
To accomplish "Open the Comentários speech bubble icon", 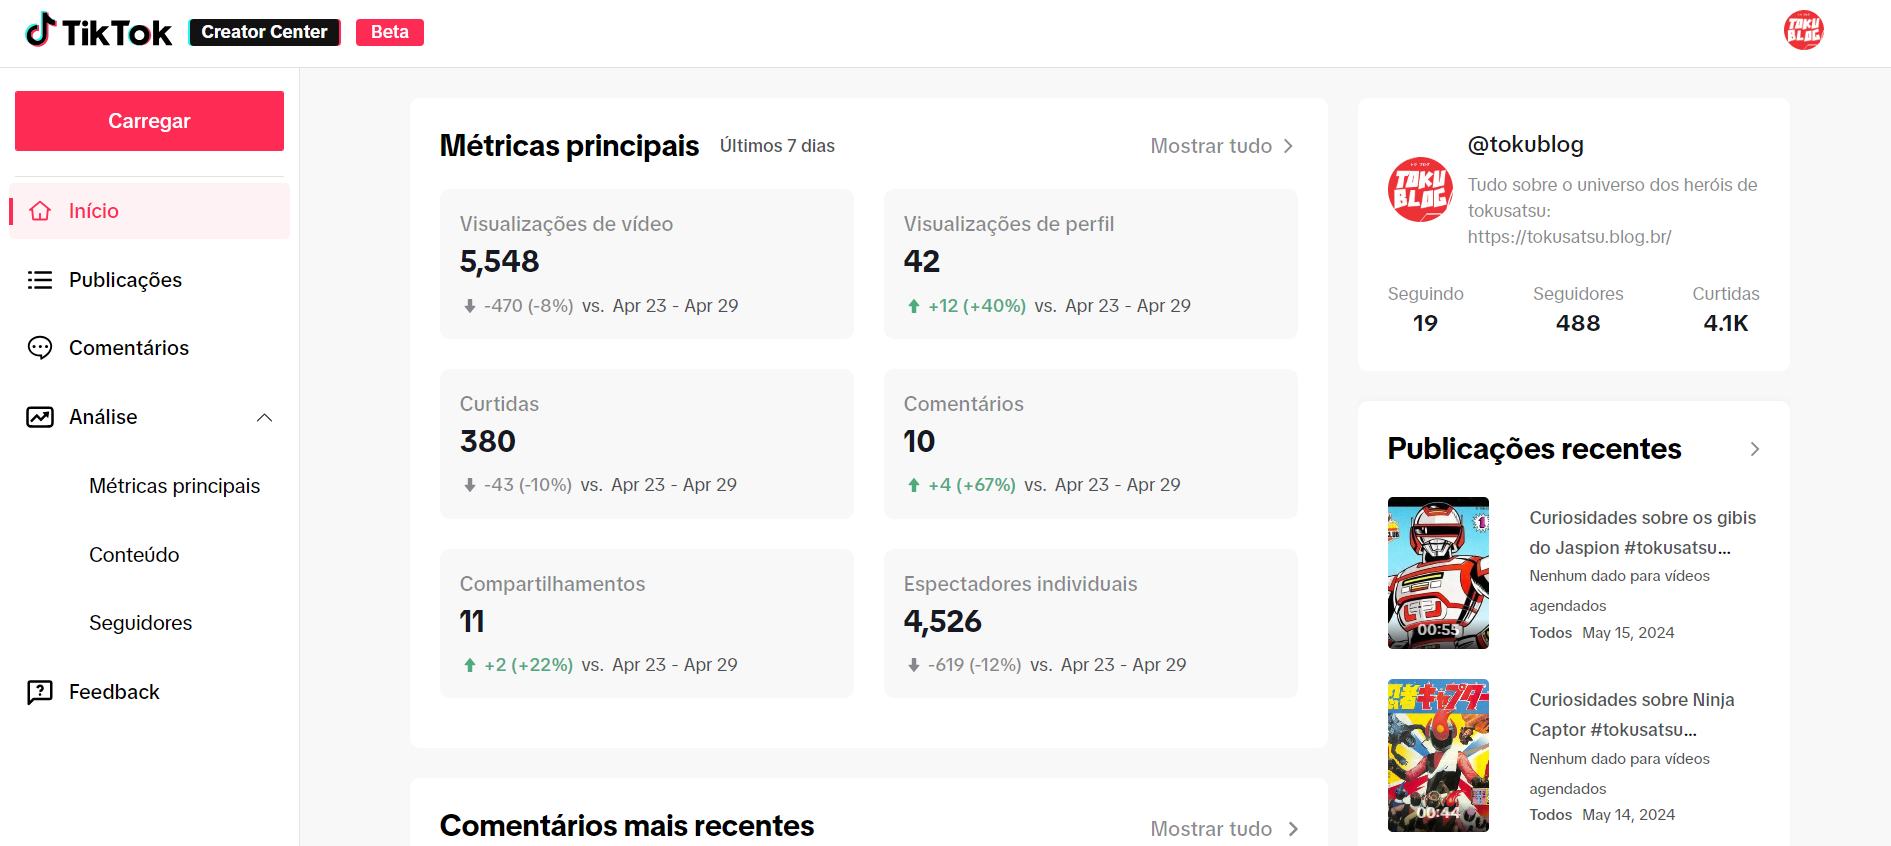I will (40, 348).
